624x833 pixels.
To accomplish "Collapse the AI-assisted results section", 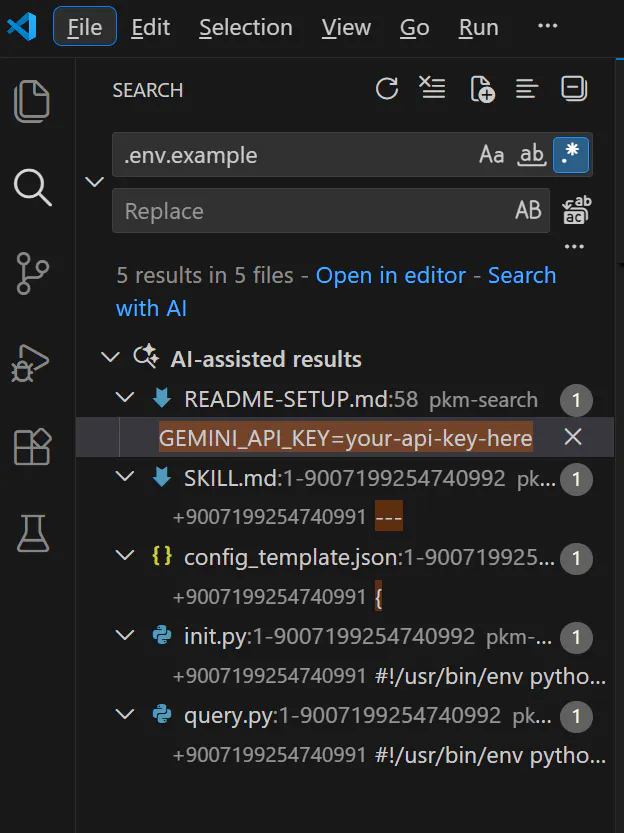I will coord(110,357).
